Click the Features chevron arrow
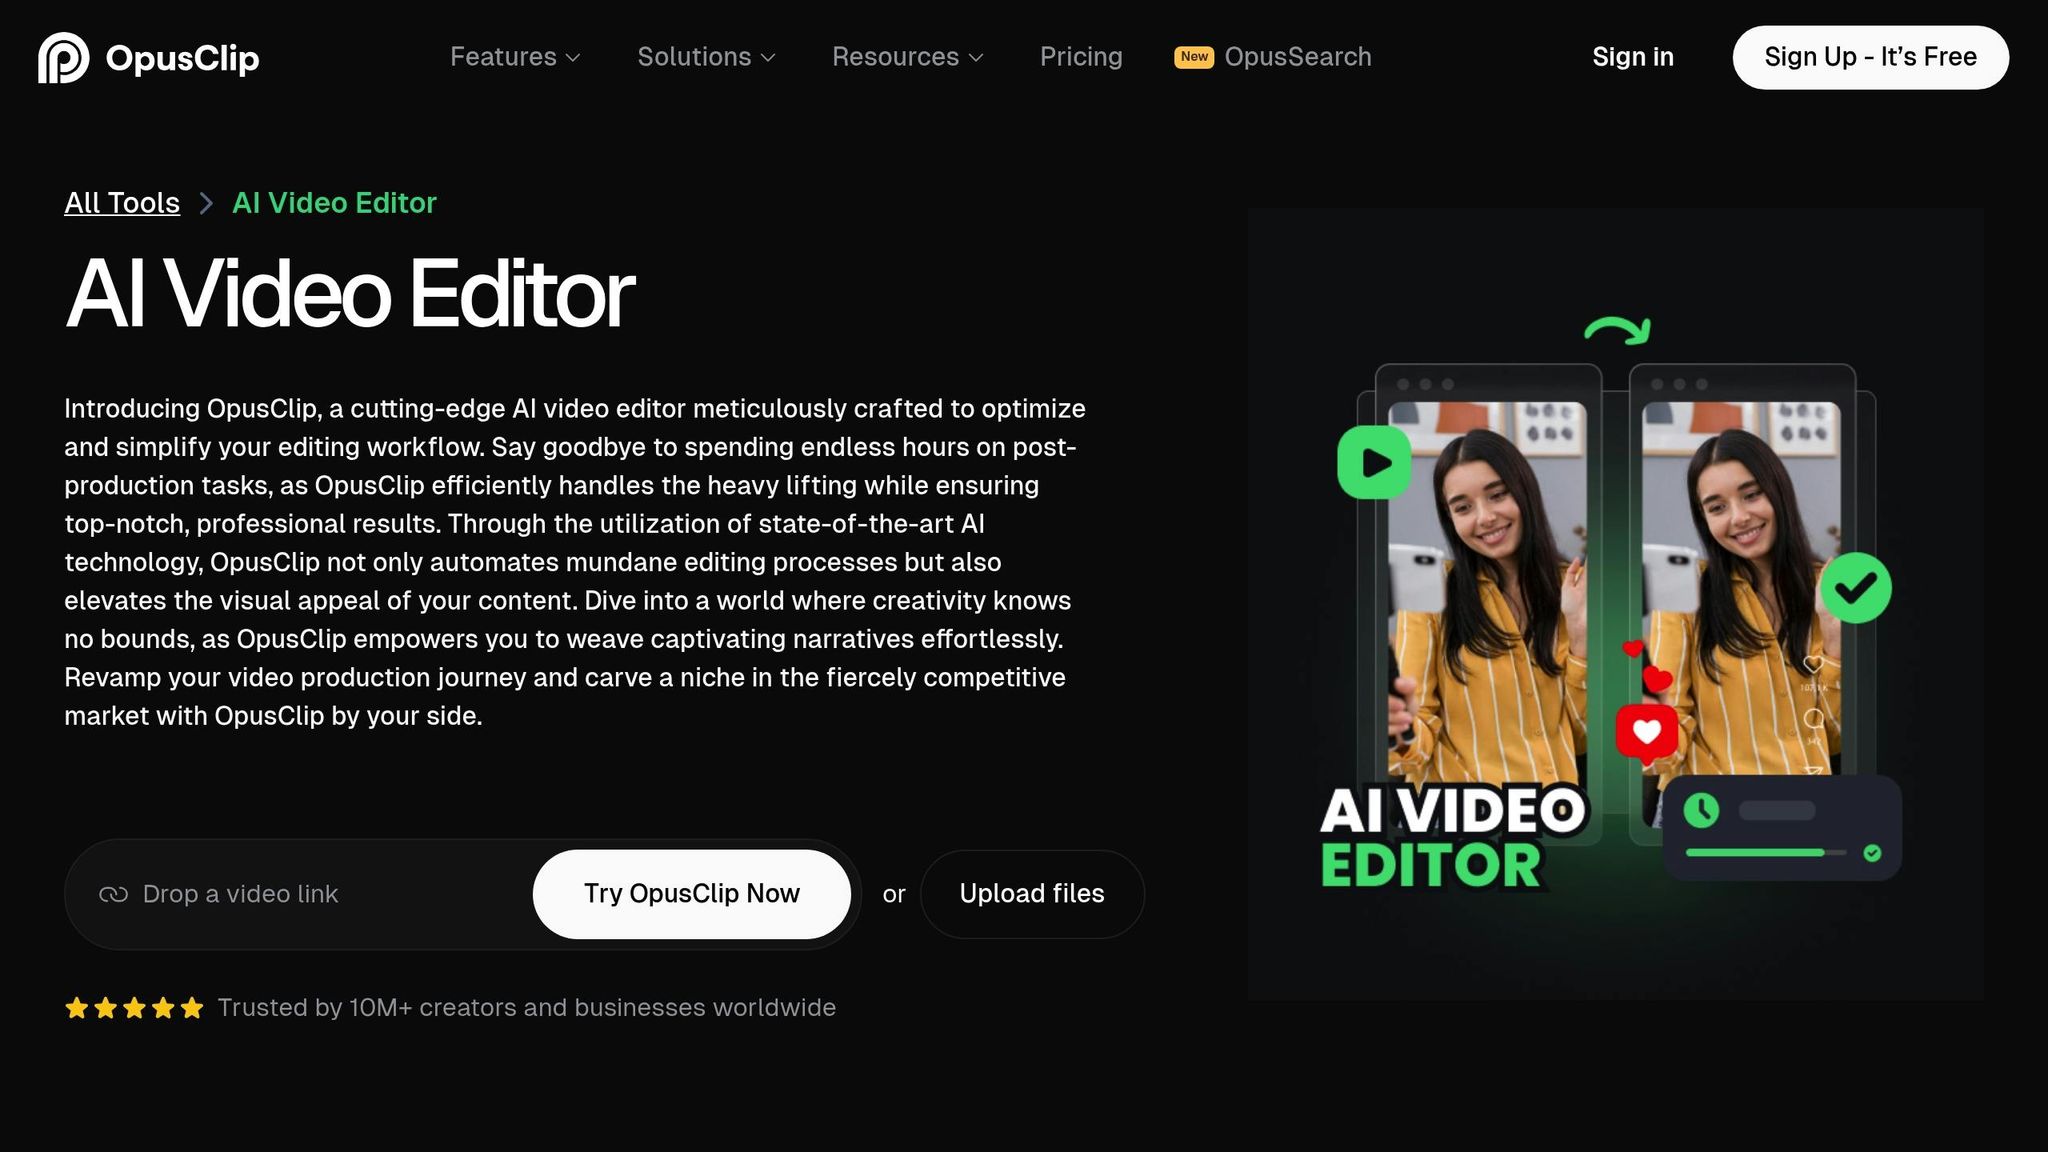 573,58
